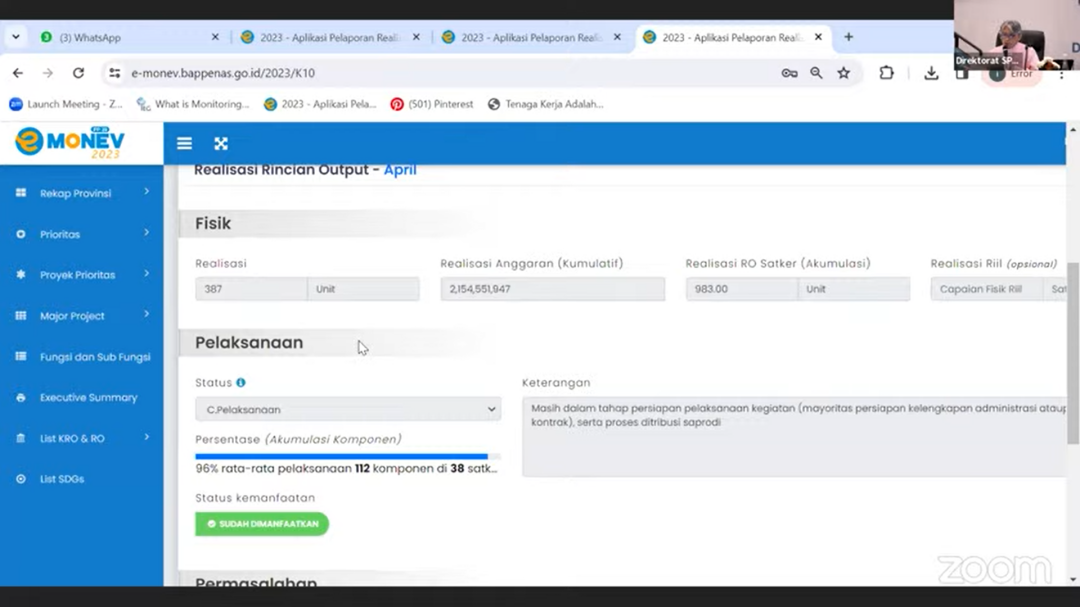Click the Status info icon
Screen dimensions: 1080x607
pos(241,383)
